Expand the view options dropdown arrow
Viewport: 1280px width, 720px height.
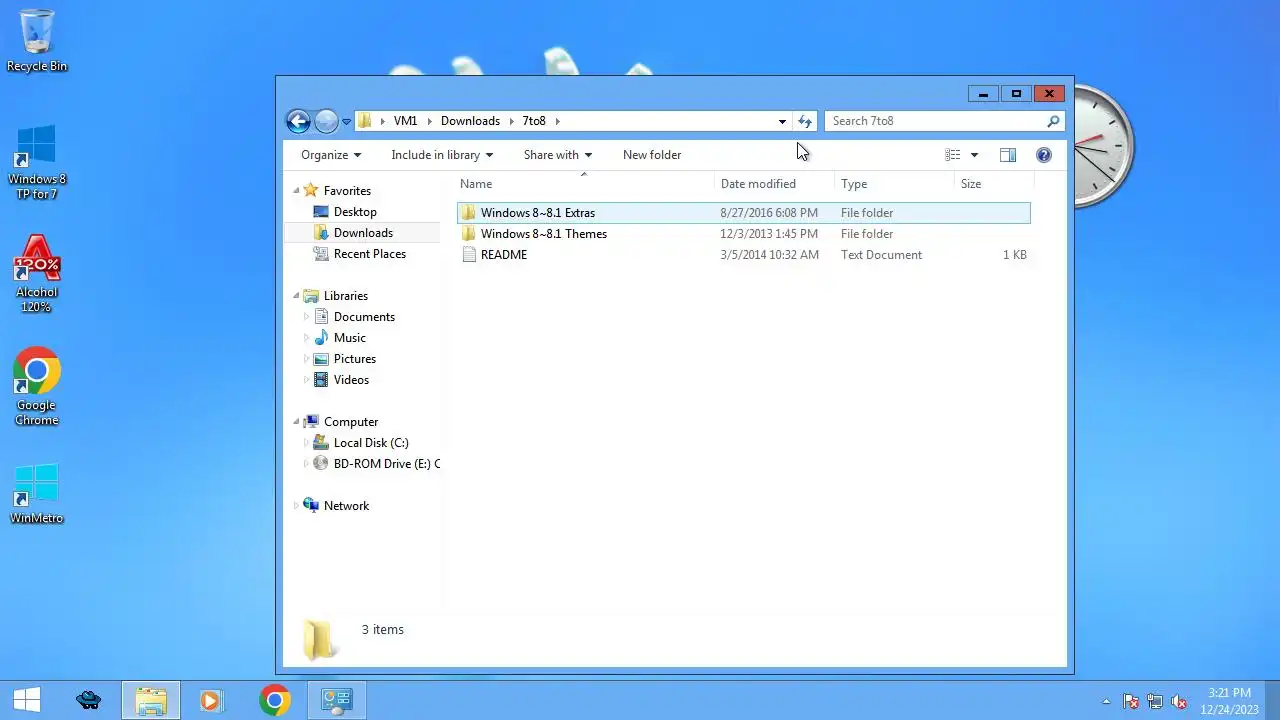click(x=974, y=155)
